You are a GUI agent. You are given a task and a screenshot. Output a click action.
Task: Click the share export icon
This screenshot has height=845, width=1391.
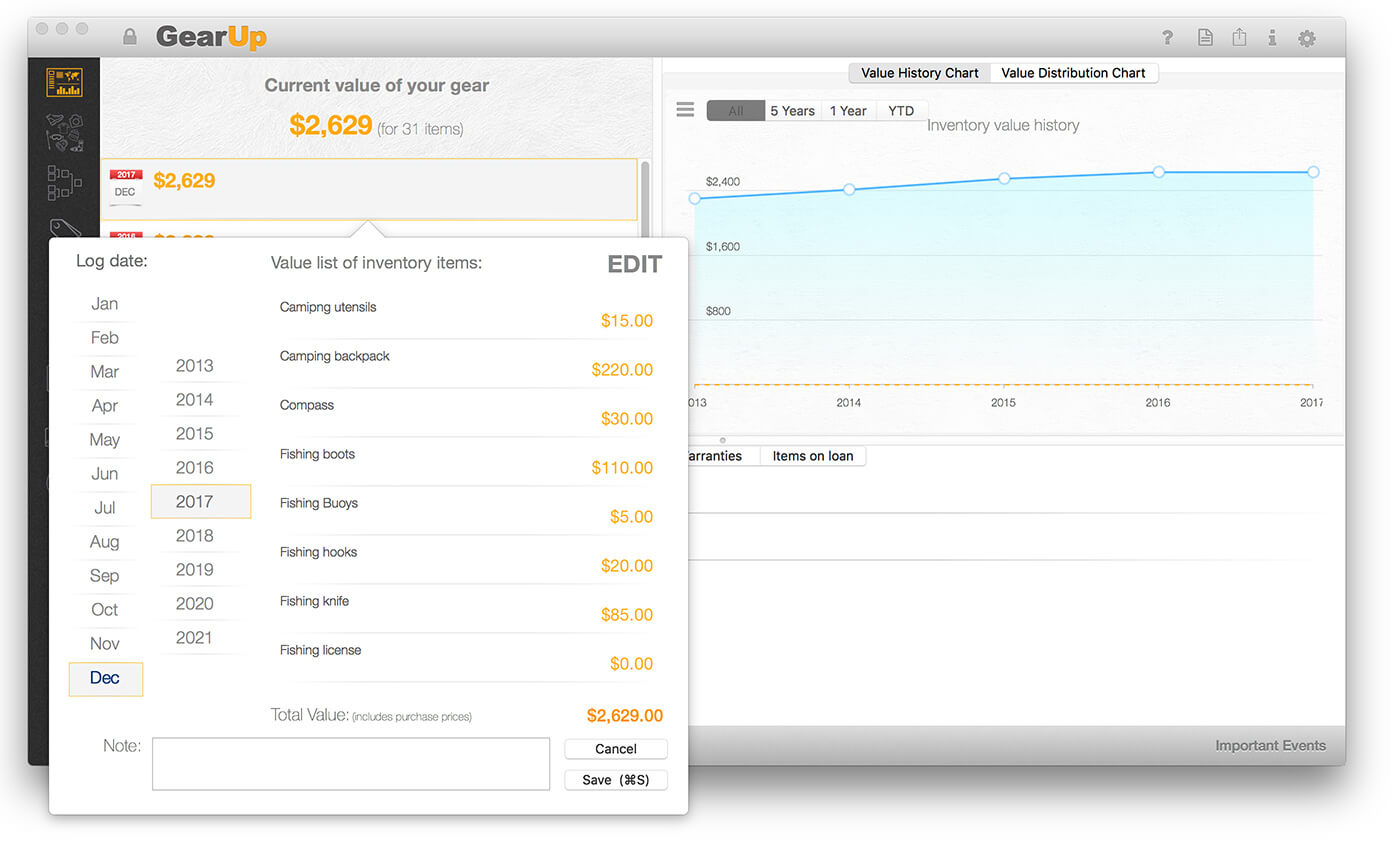(1239, 38)
